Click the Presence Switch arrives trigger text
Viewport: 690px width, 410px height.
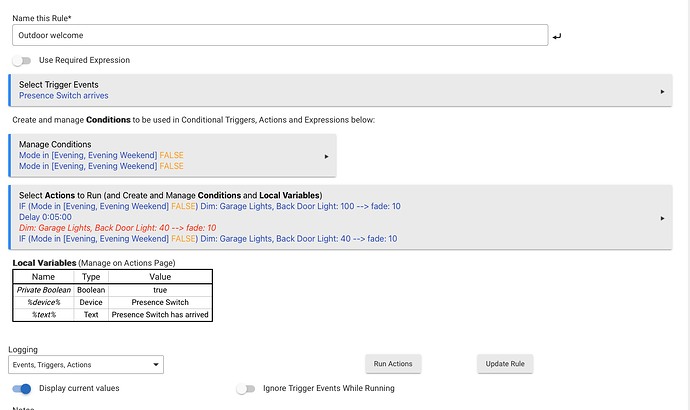[x=64, y=96]
